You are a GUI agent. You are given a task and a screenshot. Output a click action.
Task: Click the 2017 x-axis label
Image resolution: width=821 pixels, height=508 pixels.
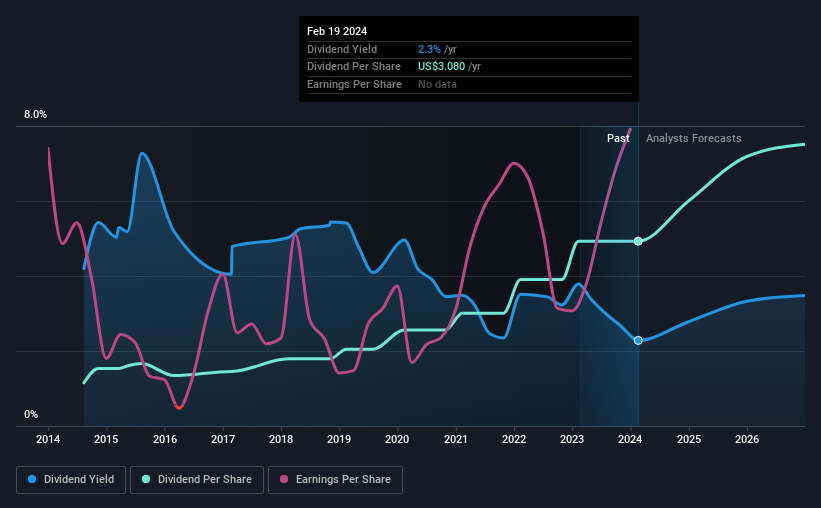tap(223, 439)
